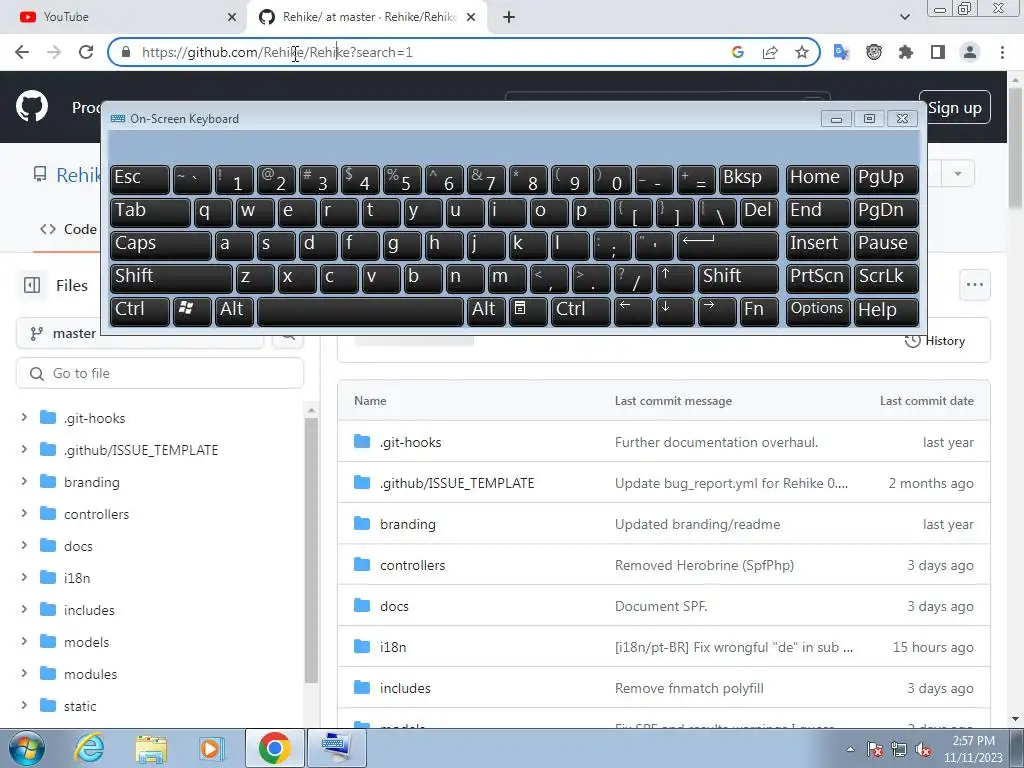This screenshot has height=768, width=1024.
Task: Click the browser address bar URL
Action: (x=277, y=52)
